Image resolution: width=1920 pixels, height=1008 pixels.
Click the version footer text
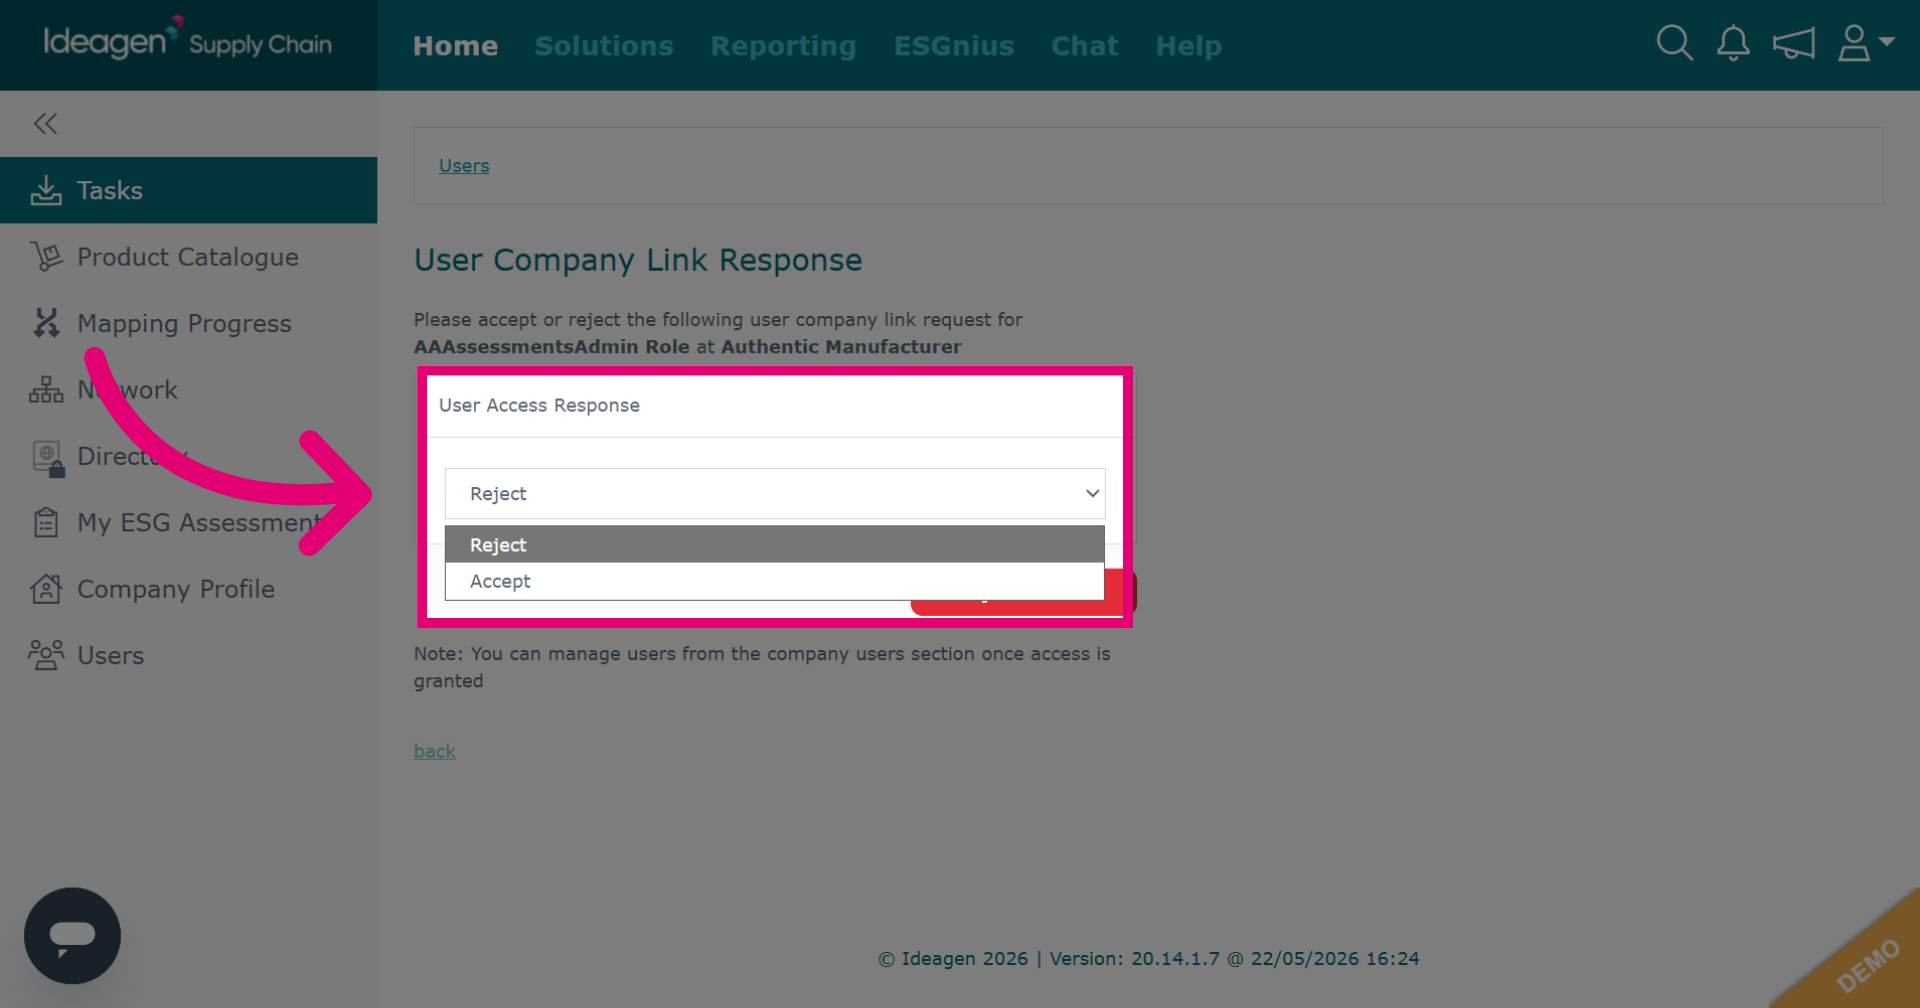coord(1149,958)
